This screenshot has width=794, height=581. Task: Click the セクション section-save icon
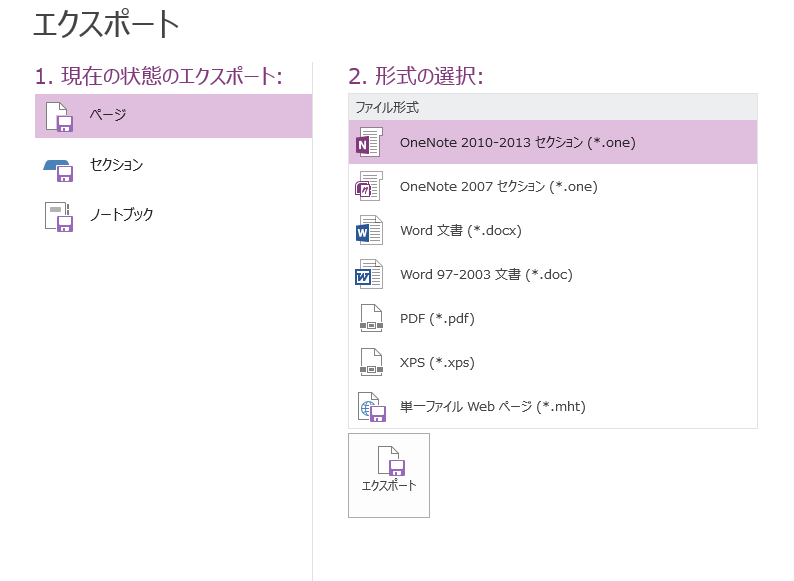pos(59,170)
